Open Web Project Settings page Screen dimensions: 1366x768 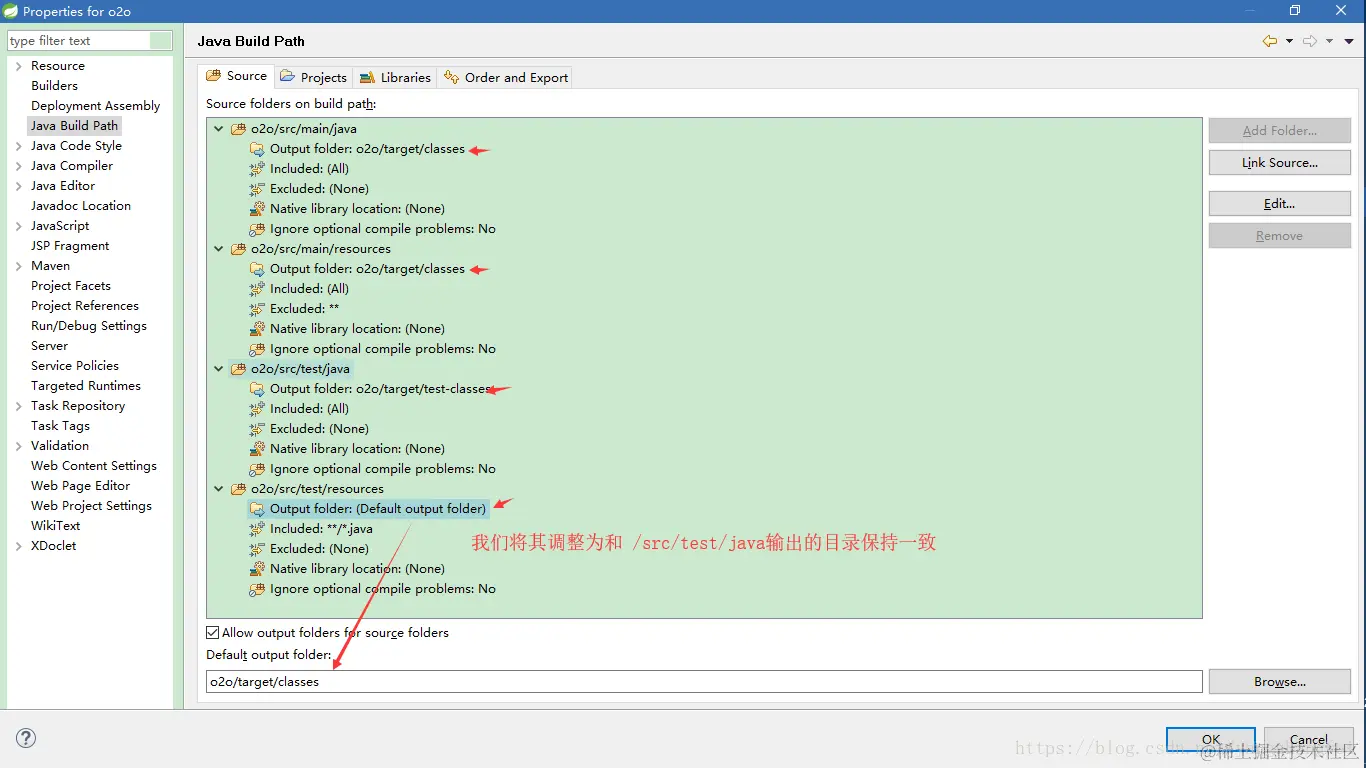click(91, 506)
